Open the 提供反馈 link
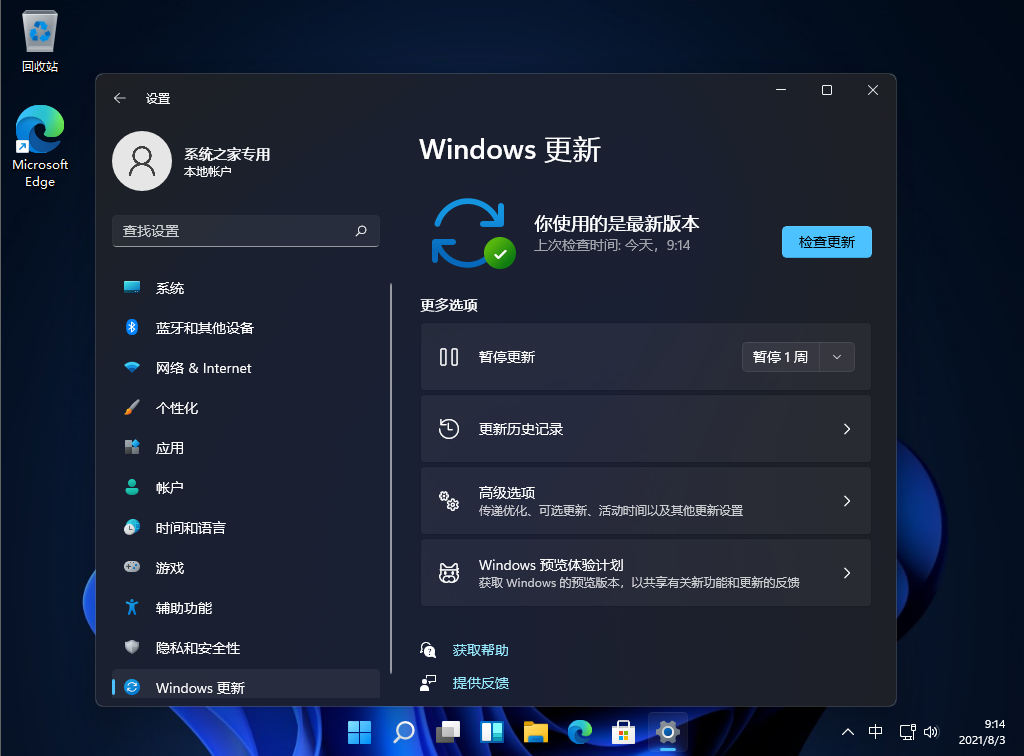This screenshot has width=1024, height=756. coord(480,683)
